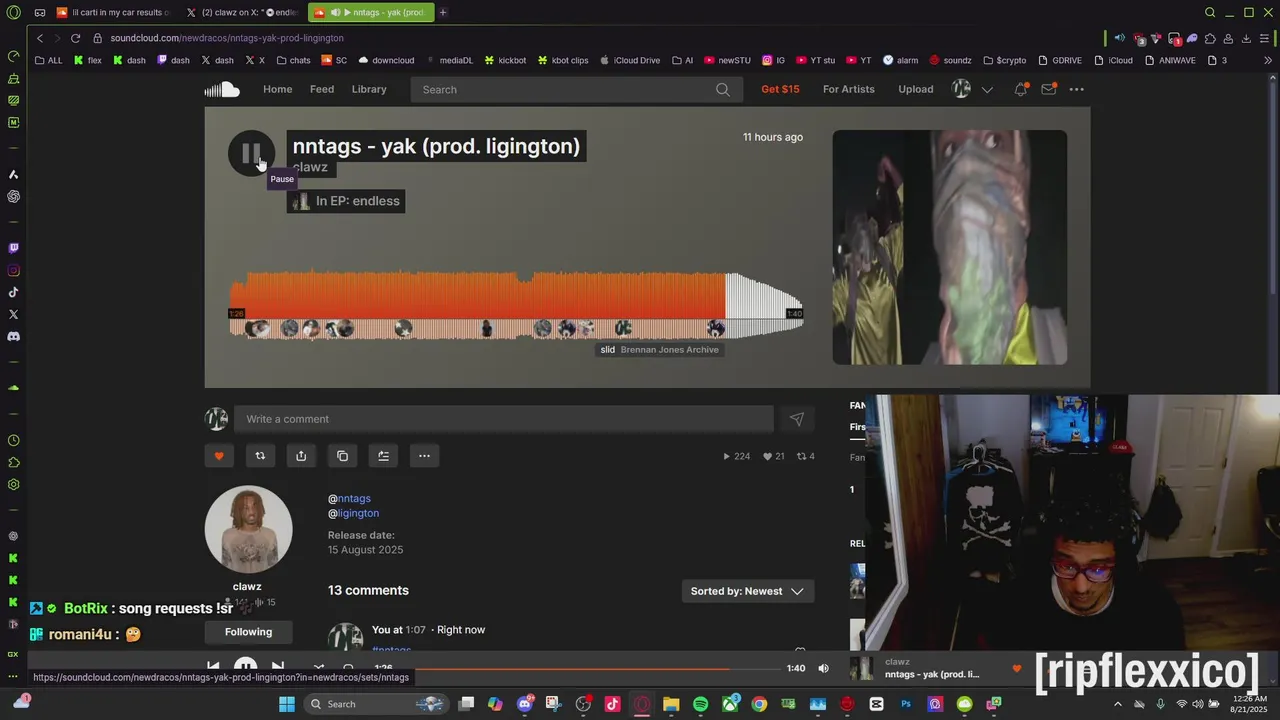Open the track's three-dot more options
The height and width of the screenshot is (720, 1280).
pos(424,456)
